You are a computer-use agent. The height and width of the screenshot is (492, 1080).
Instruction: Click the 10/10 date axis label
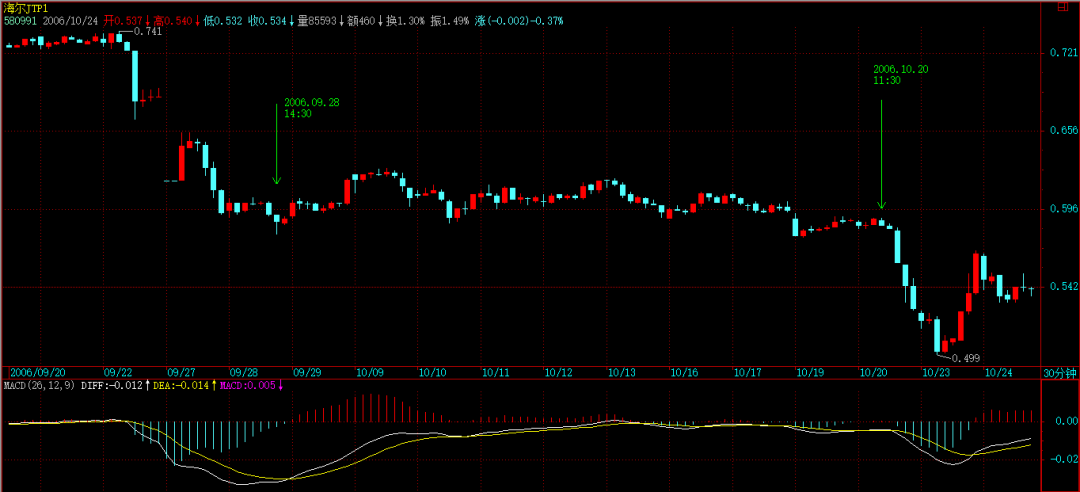[433, 373]
